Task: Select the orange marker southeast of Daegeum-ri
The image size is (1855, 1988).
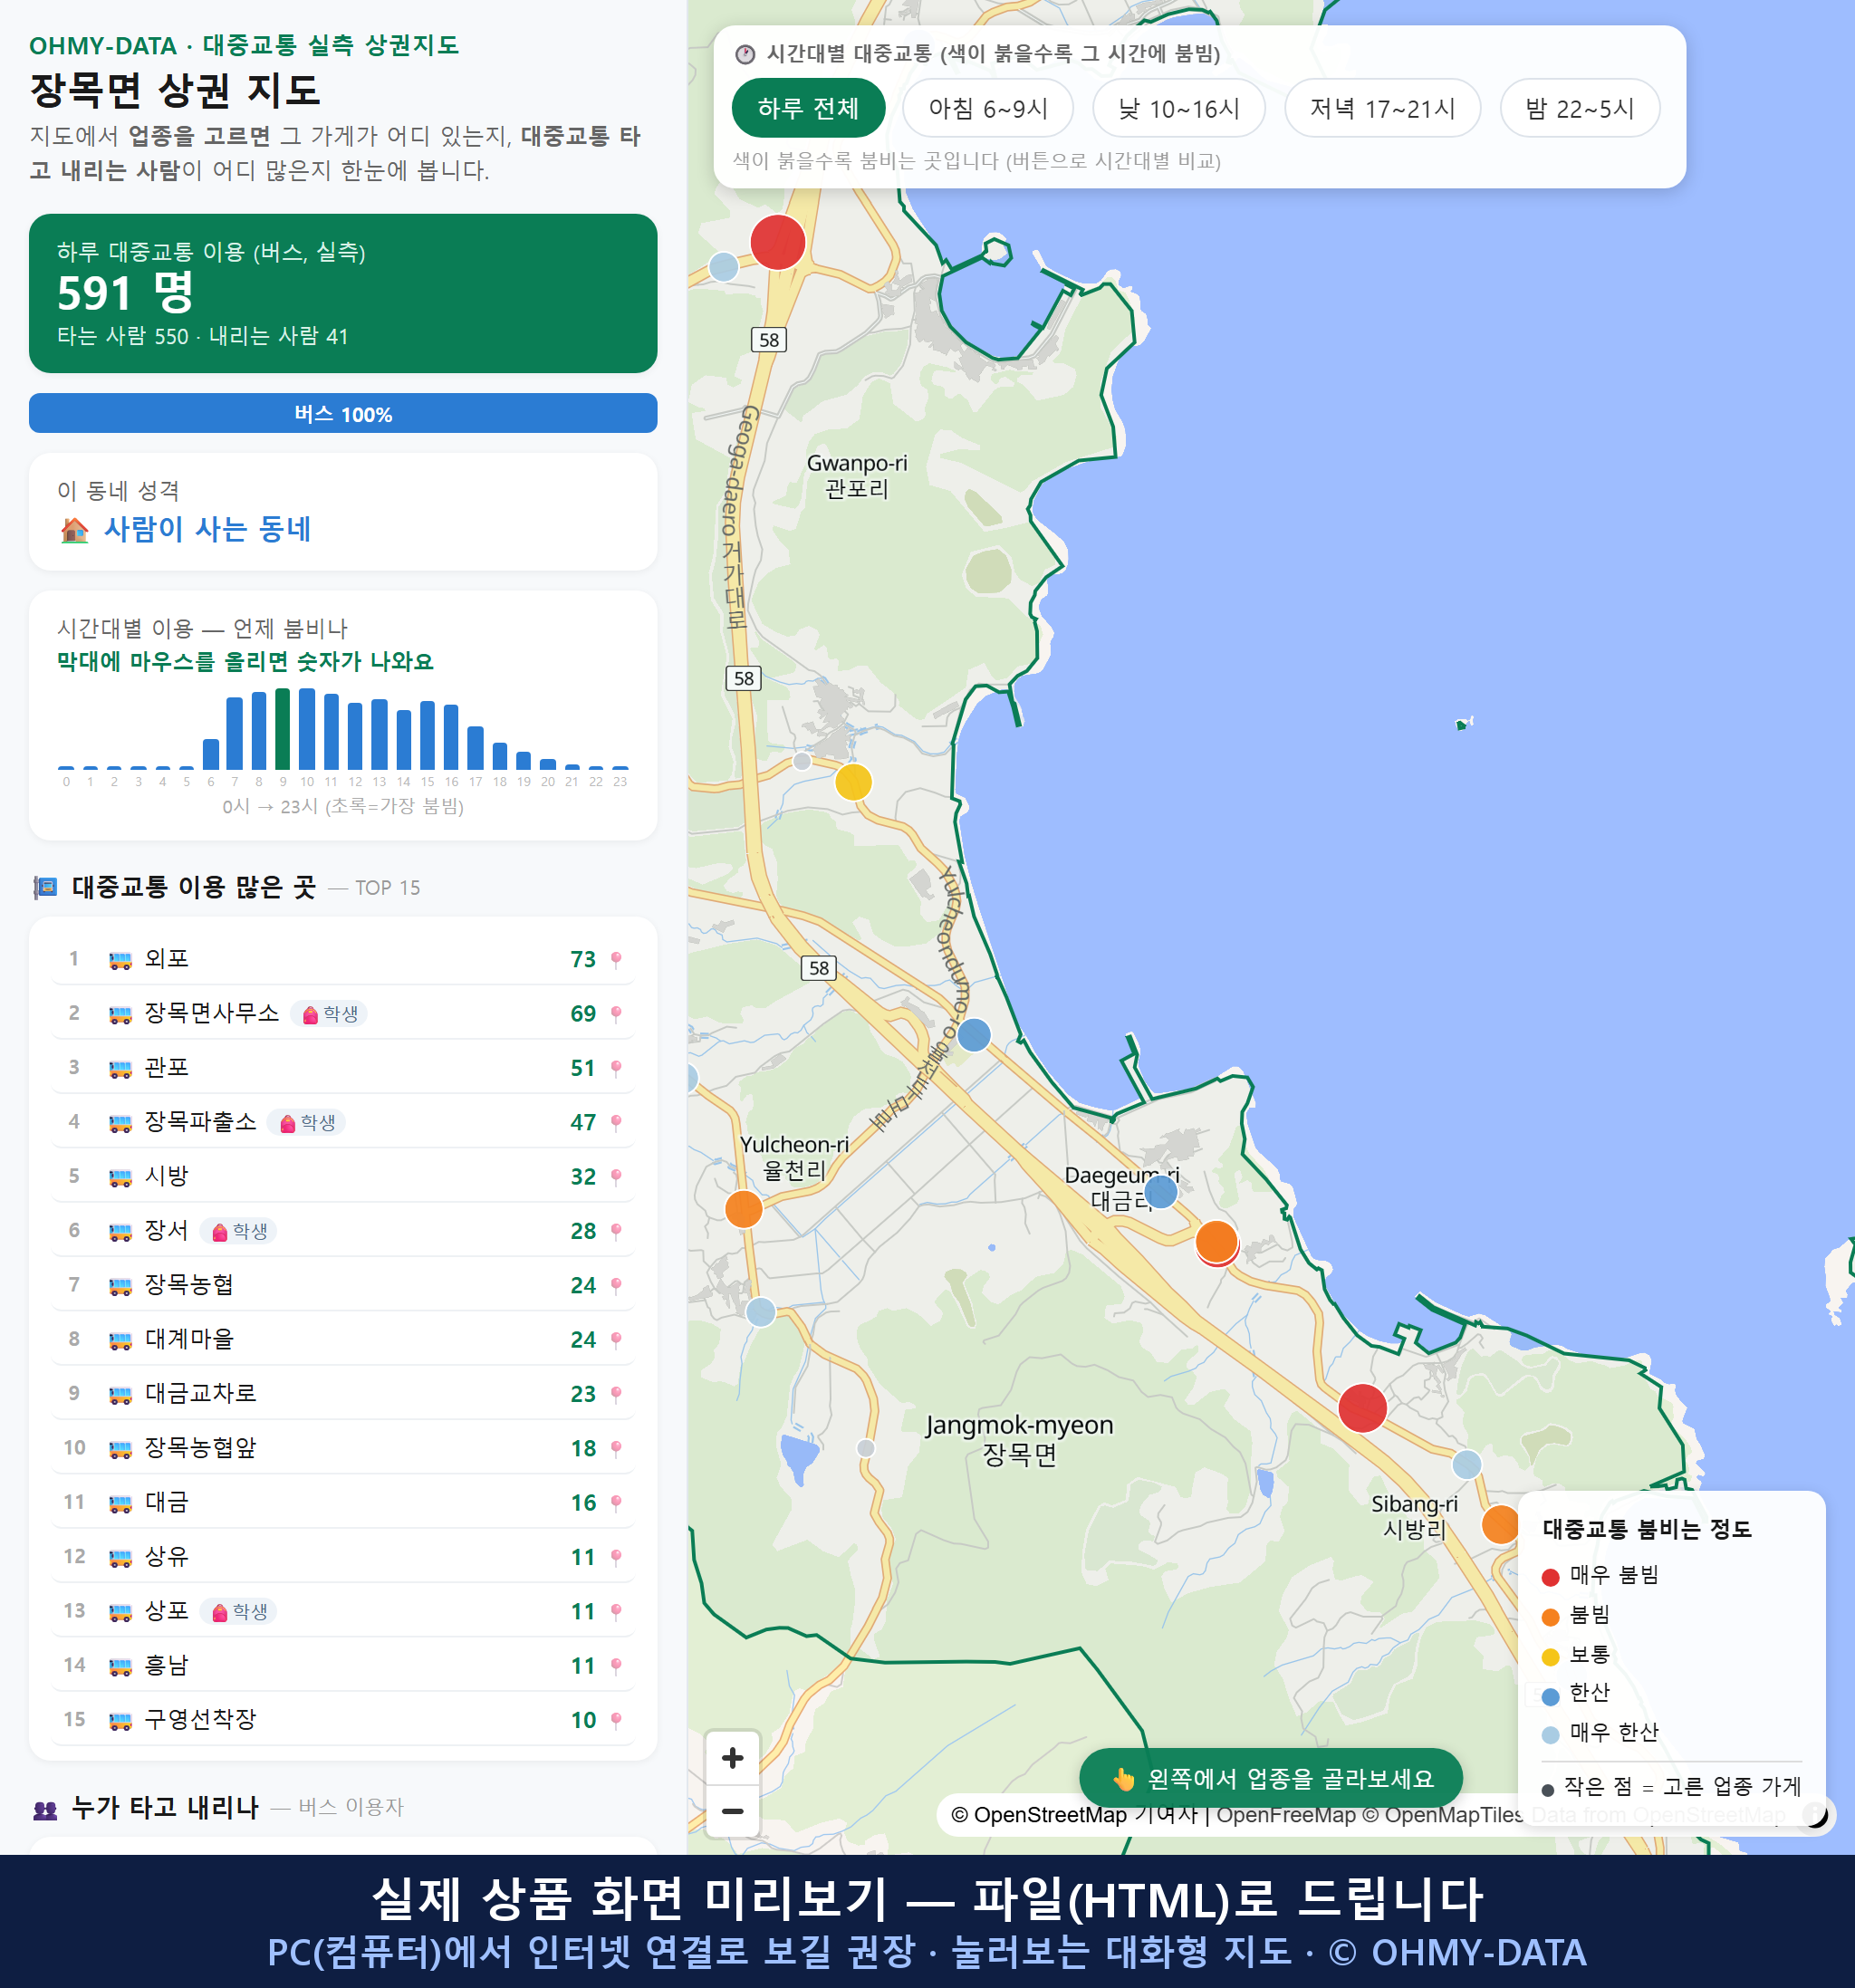Action: 1217,1242
